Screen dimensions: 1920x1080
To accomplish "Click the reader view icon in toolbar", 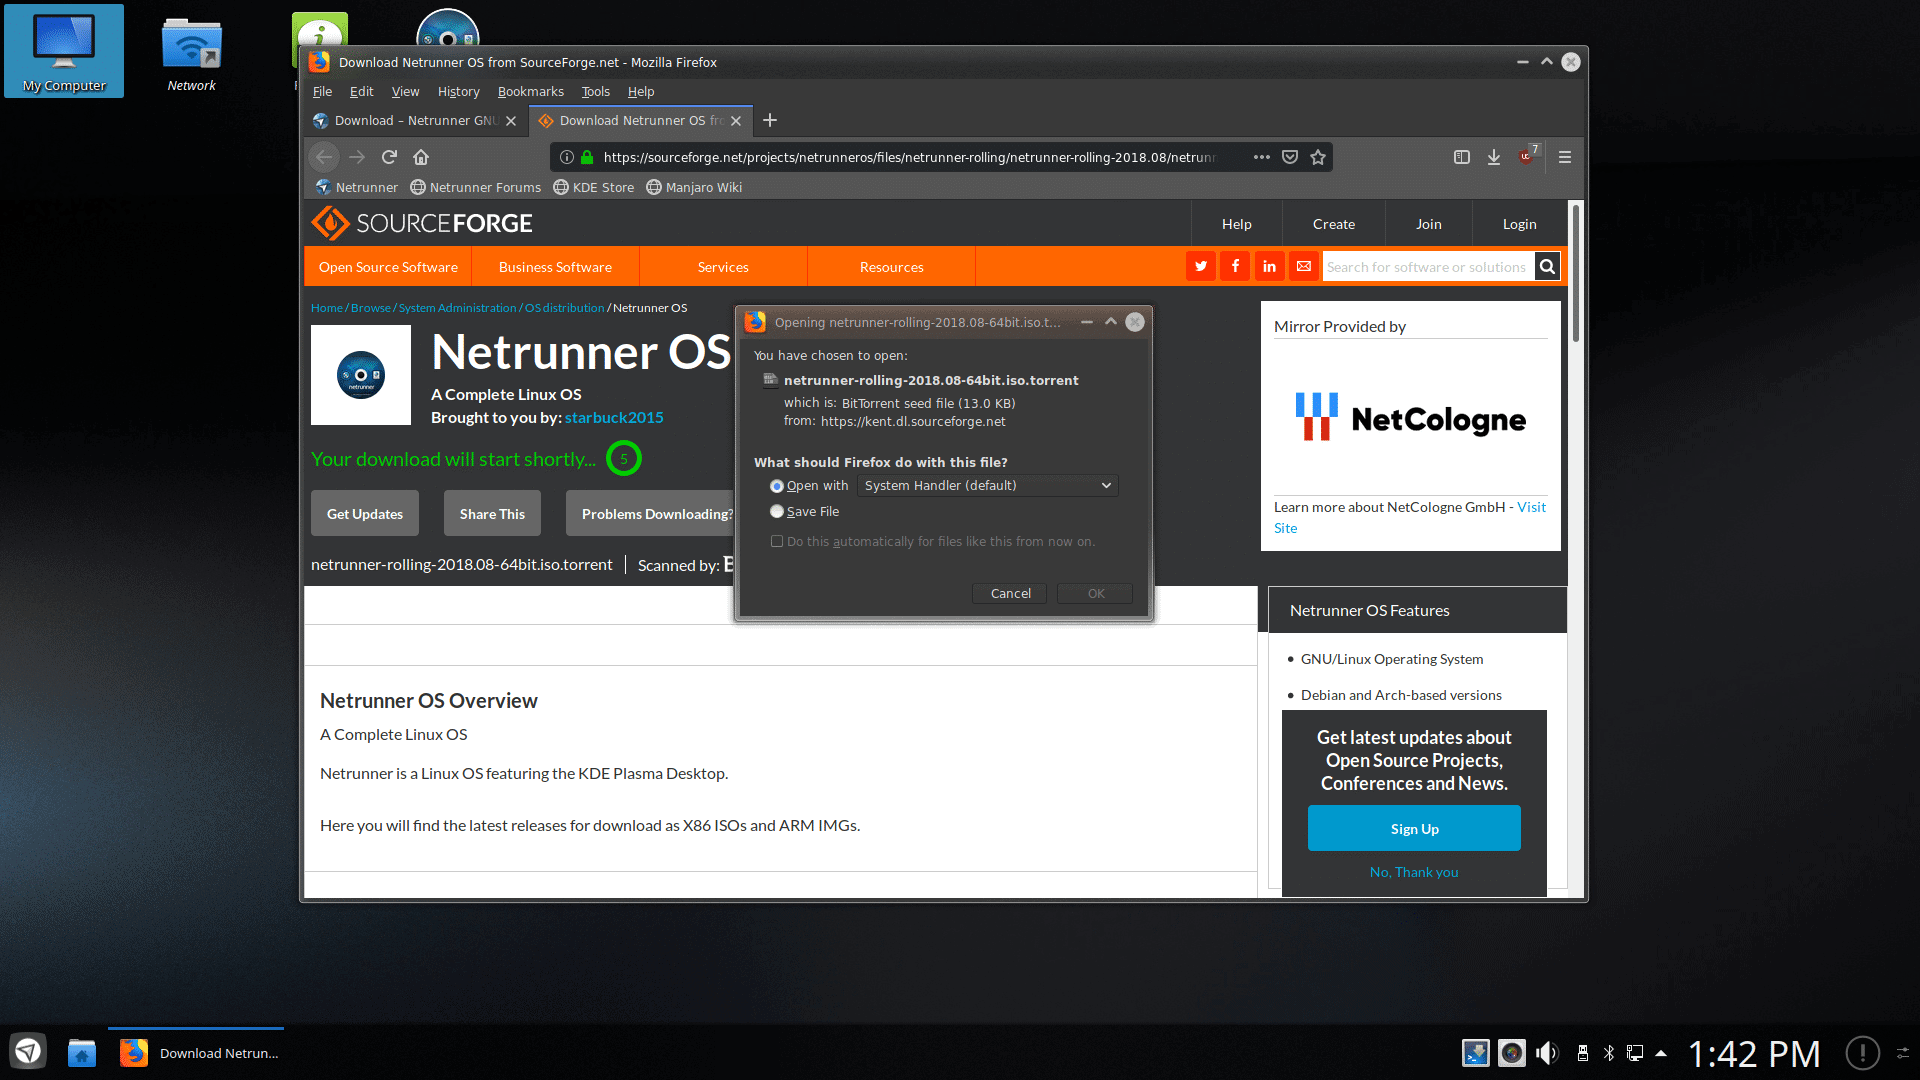I will [1460, 157].
